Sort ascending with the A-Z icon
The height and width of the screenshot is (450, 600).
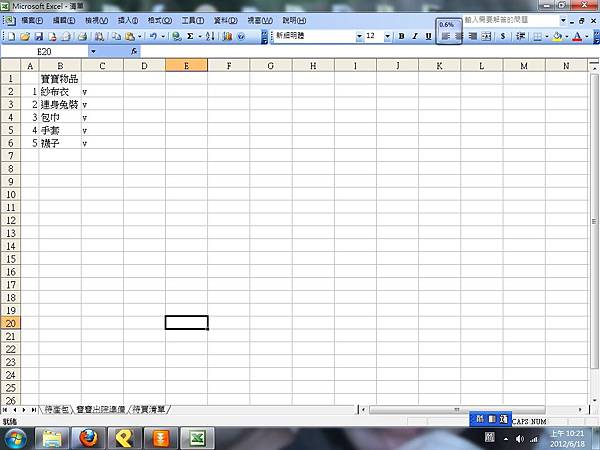coord(210,36)
